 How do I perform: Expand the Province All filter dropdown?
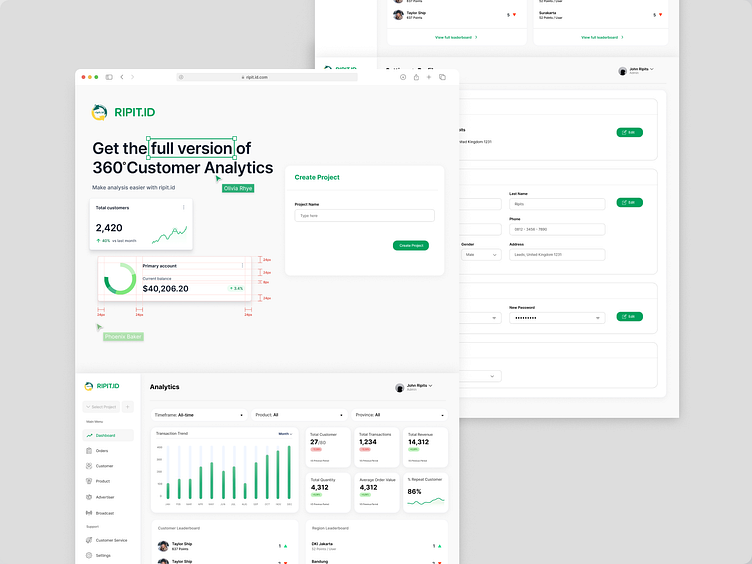pyautogui.click(x=400, y=415)
